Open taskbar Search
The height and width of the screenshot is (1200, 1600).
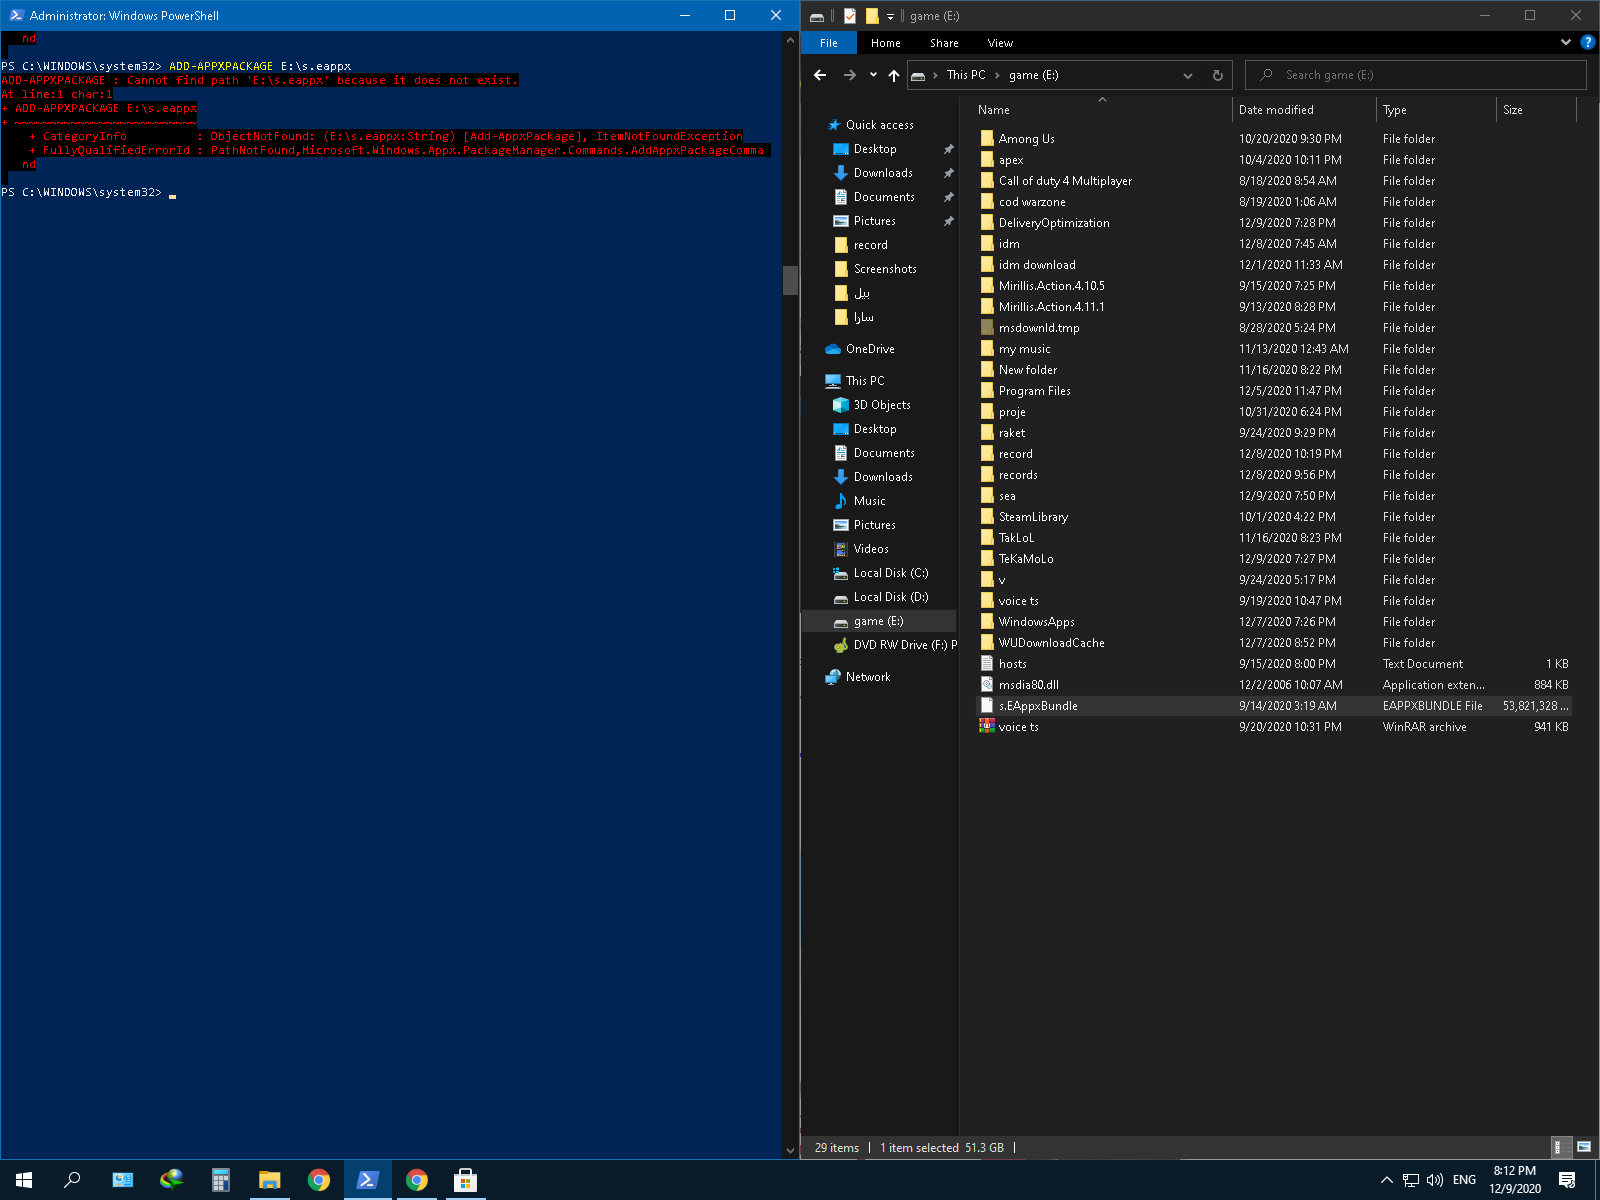[x=72, y=1180]
